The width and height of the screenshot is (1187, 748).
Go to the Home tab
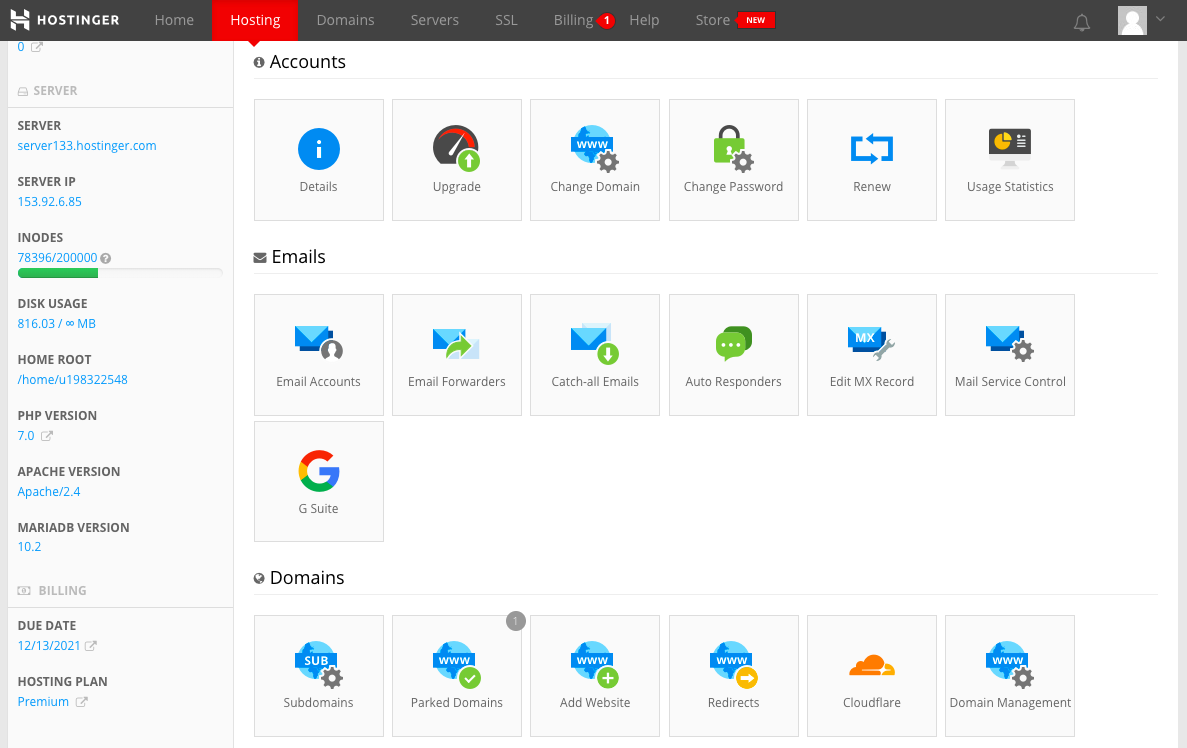(174, 20)
